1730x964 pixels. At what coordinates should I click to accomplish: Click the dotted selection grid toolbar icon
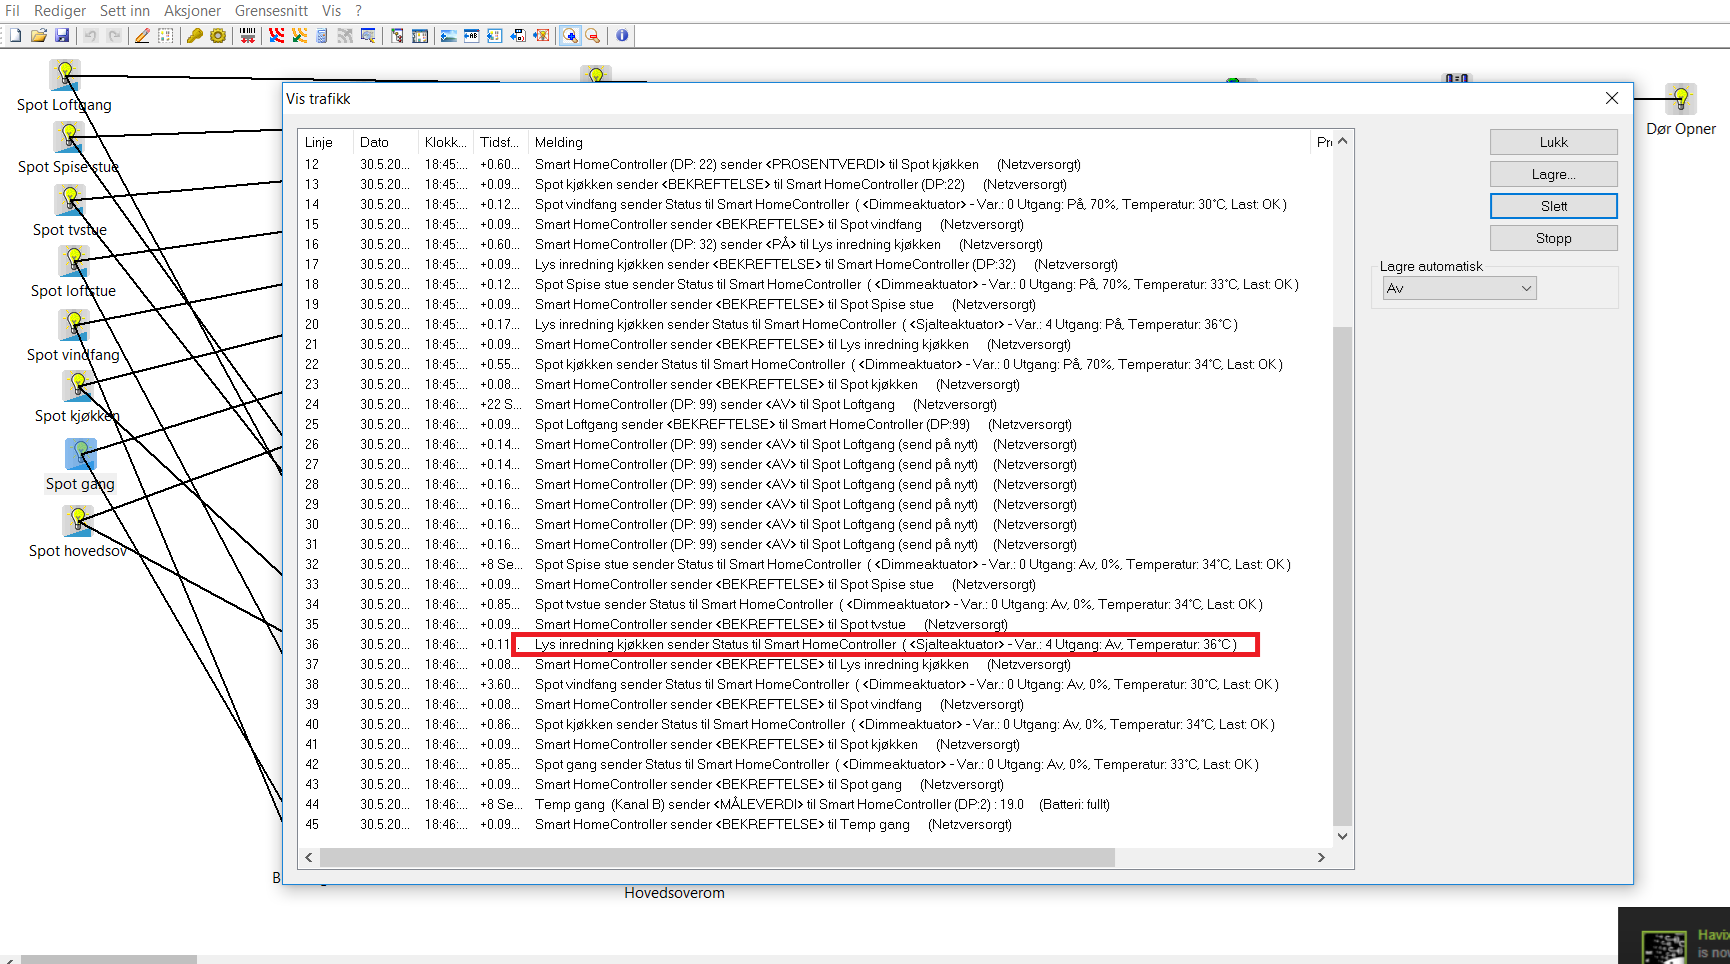(x=166, y=36)
